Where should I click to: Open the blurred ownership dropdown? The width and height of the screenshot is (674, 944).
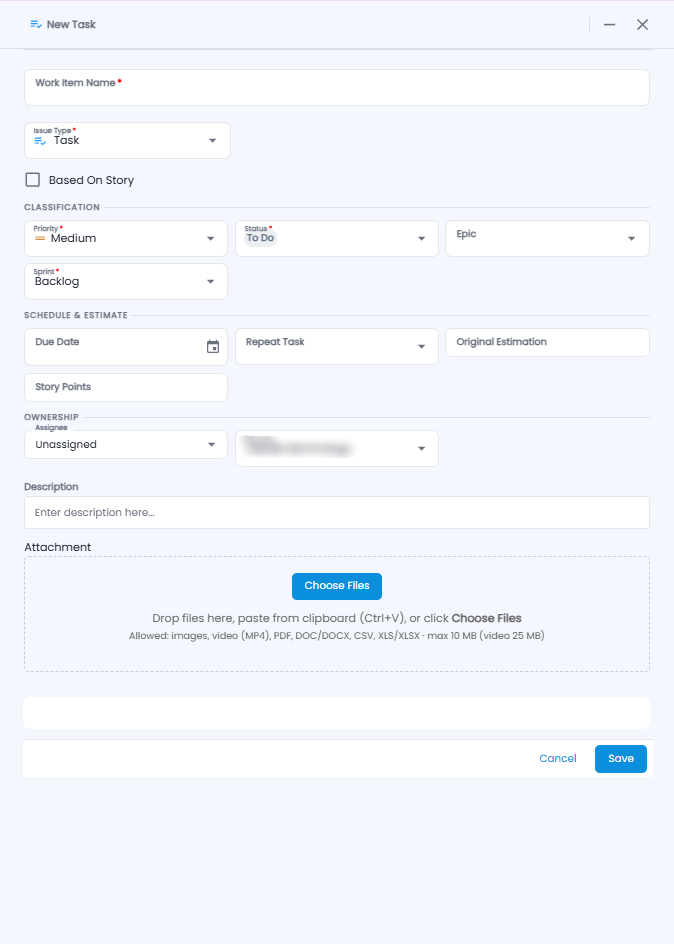tap(336, 449)
